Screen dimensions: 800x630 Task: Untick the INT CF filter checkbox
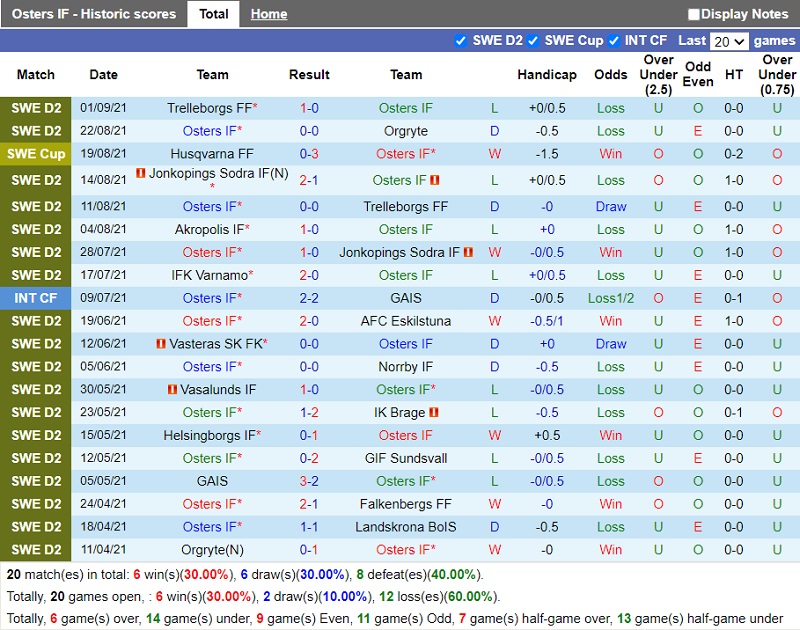click(x=612, y=41)
